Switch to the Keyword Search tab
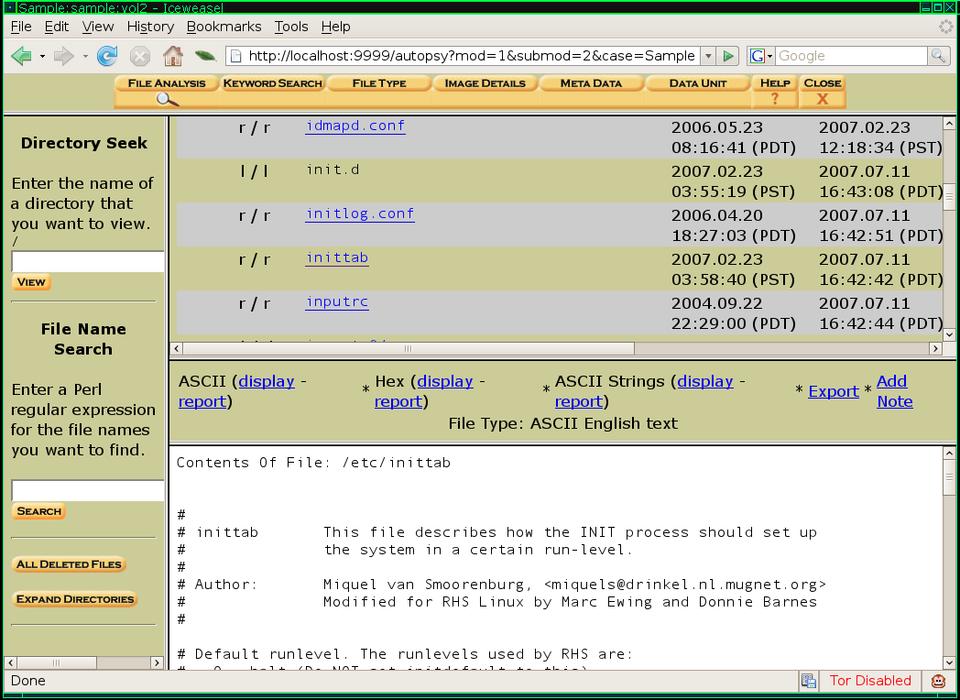Image resolution: width=960 pixels, height=700 pixels. (x=272, y=84)
